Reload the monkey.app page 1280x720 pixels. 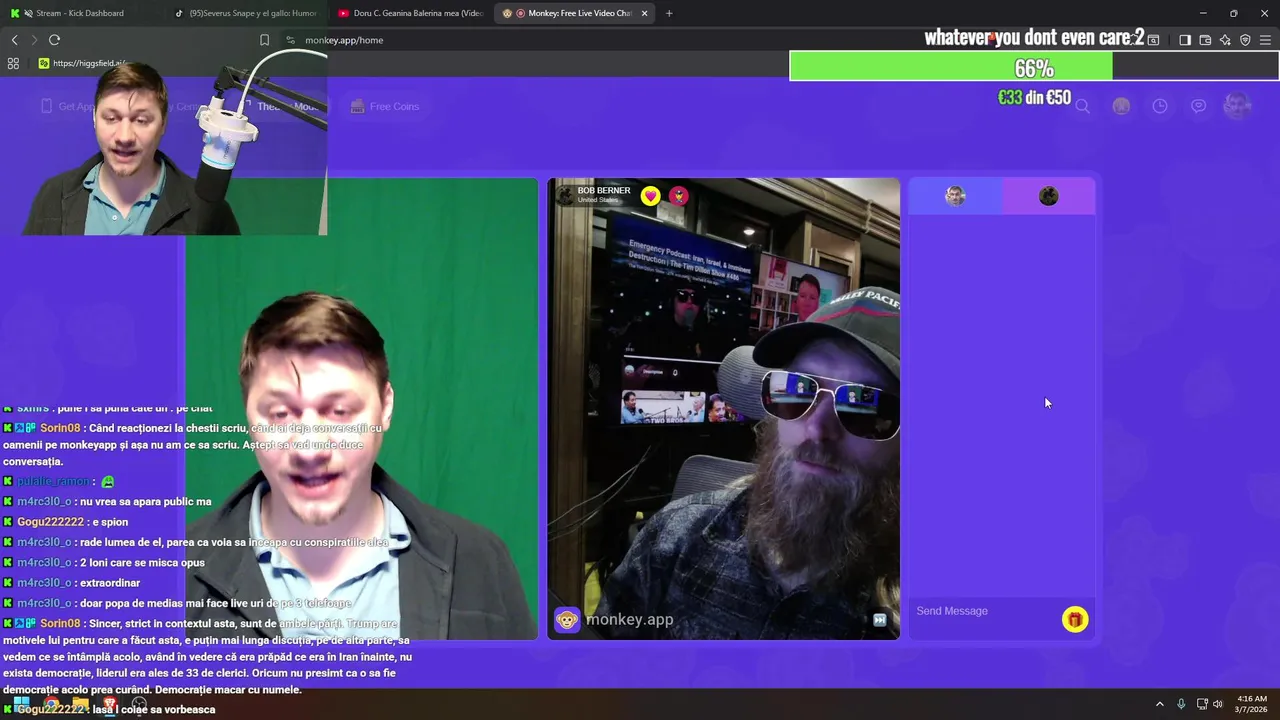point(54,40)
